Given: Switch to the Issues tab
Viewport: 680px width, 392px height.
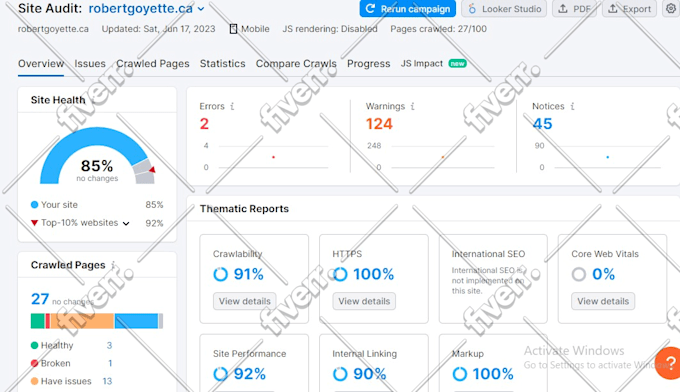Looking at the screenshot, I should pos(90,64).
